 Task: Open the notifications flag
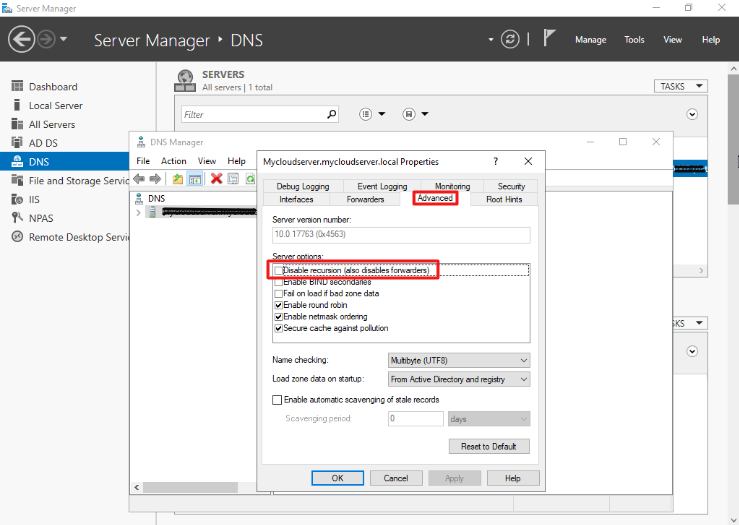click(549, 38)
